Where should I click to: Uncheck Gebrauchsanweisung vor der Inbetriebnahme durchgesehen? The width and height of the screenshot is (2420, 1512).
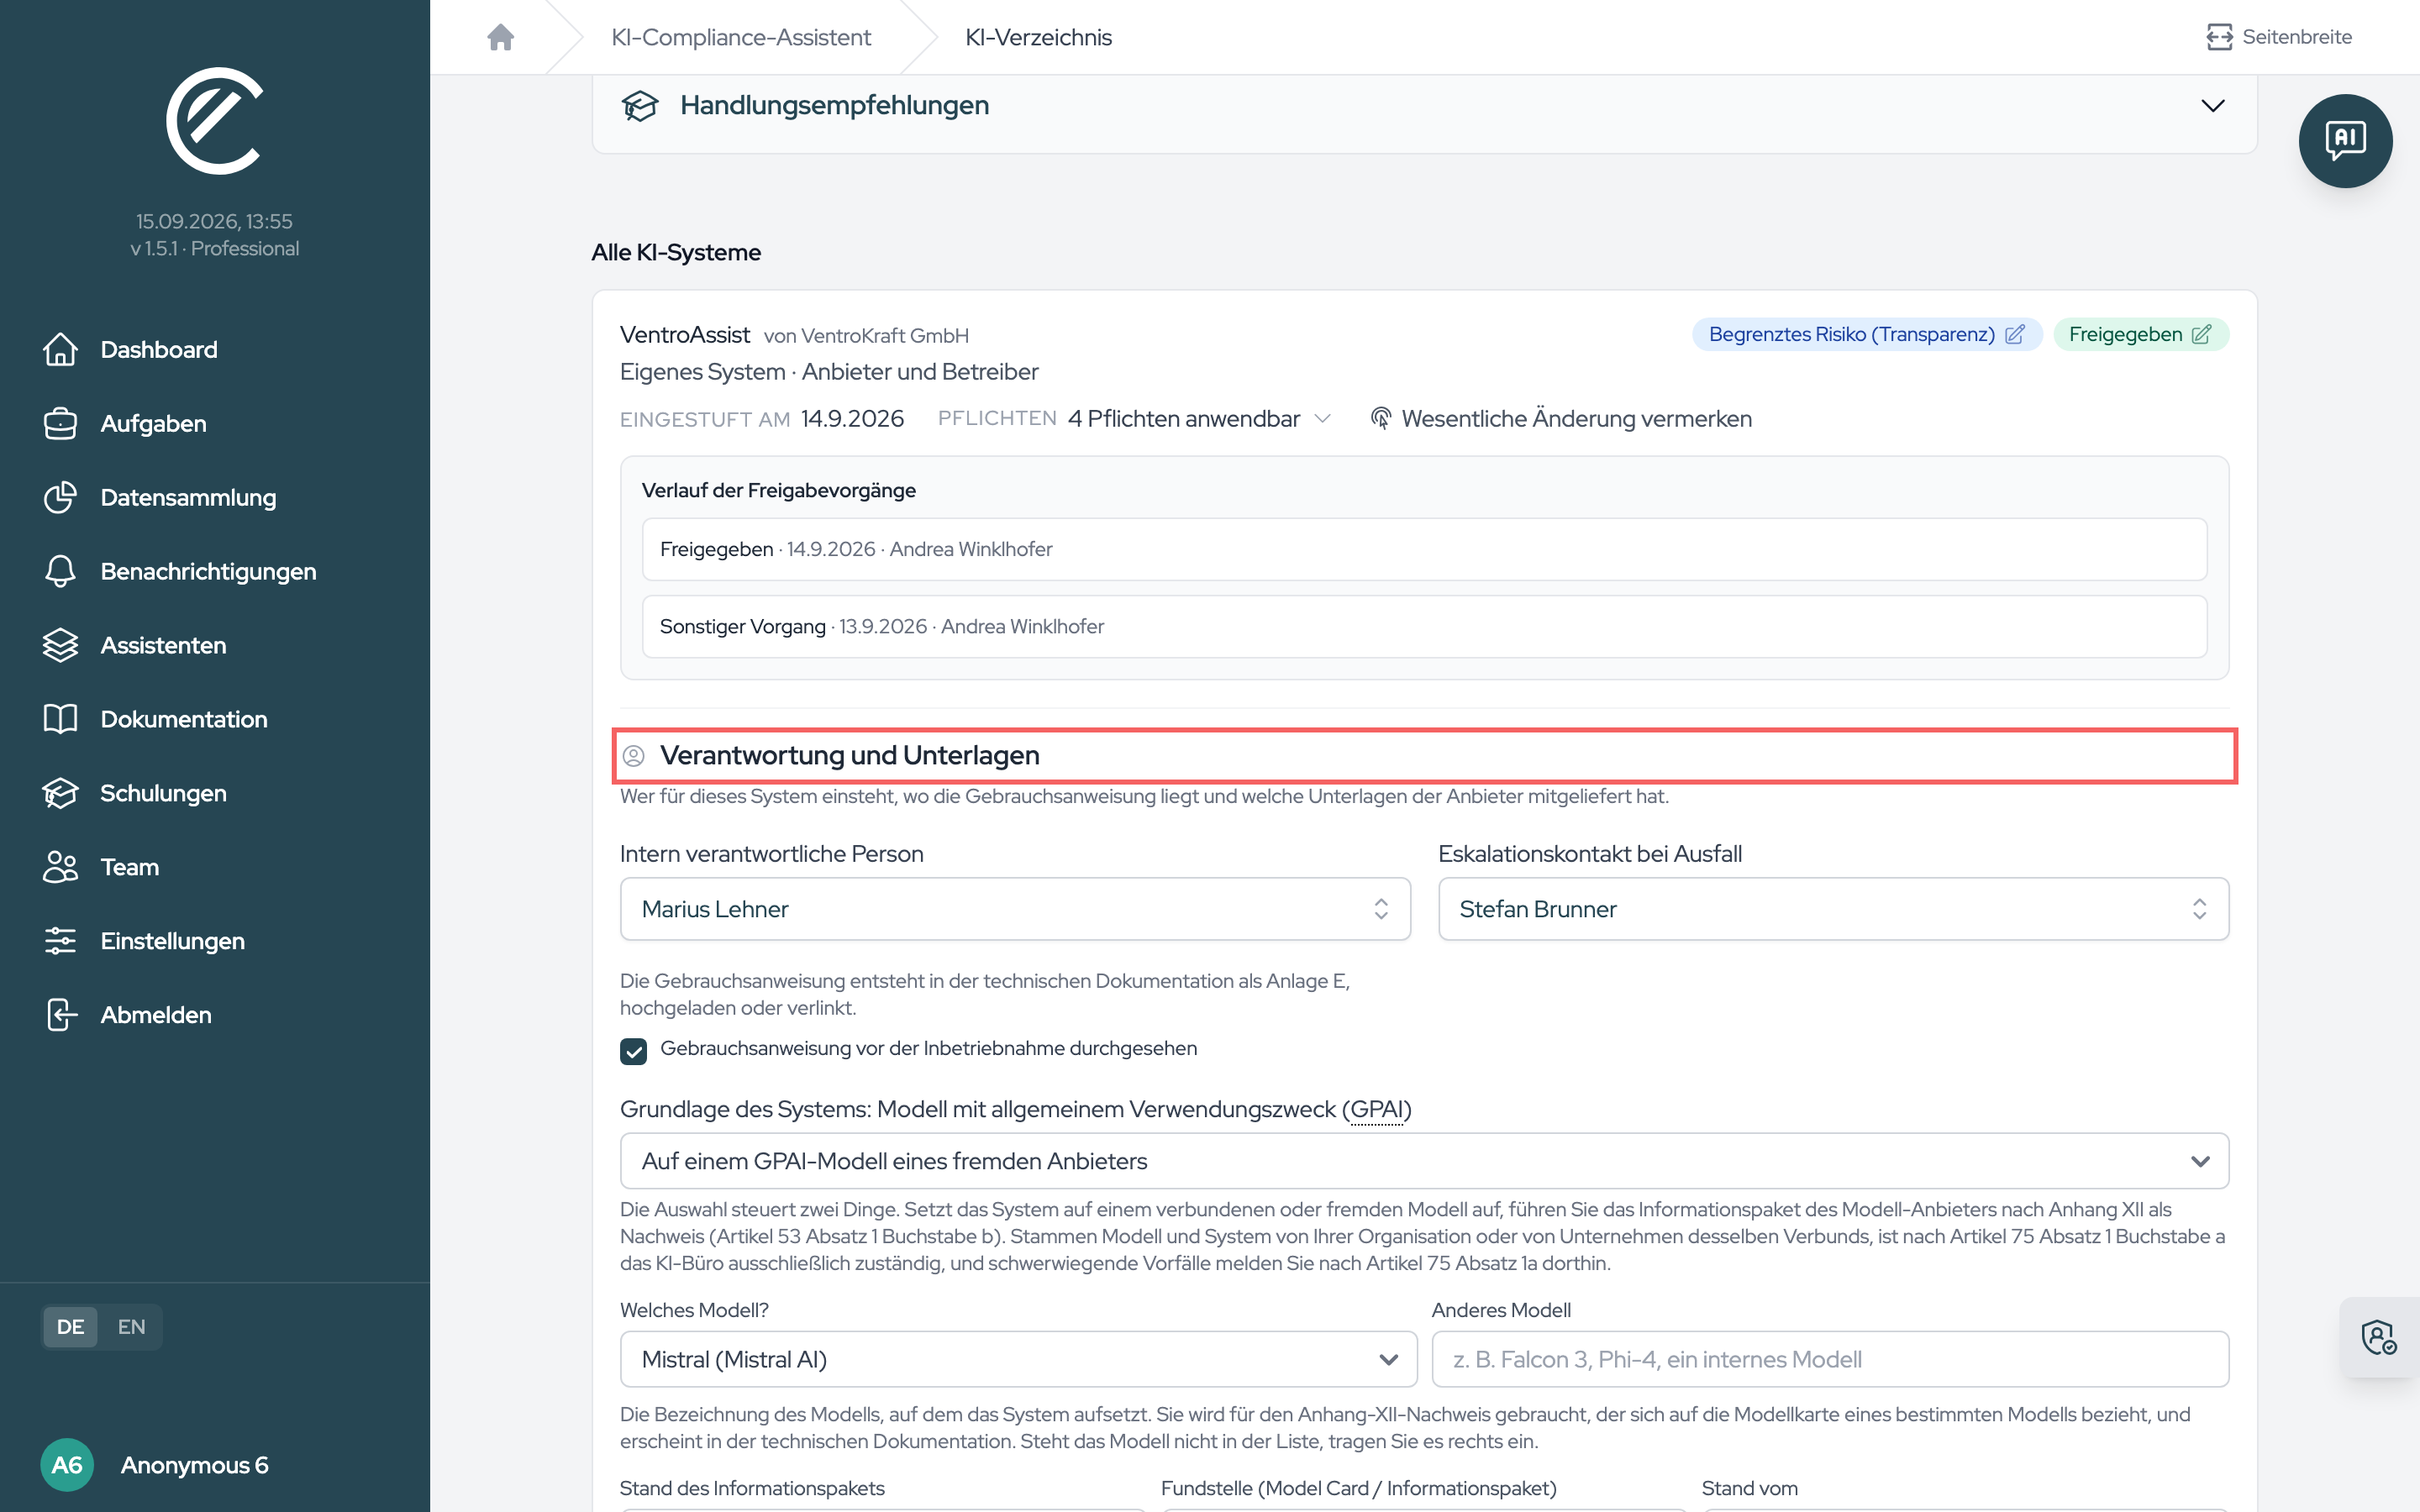633,1050
